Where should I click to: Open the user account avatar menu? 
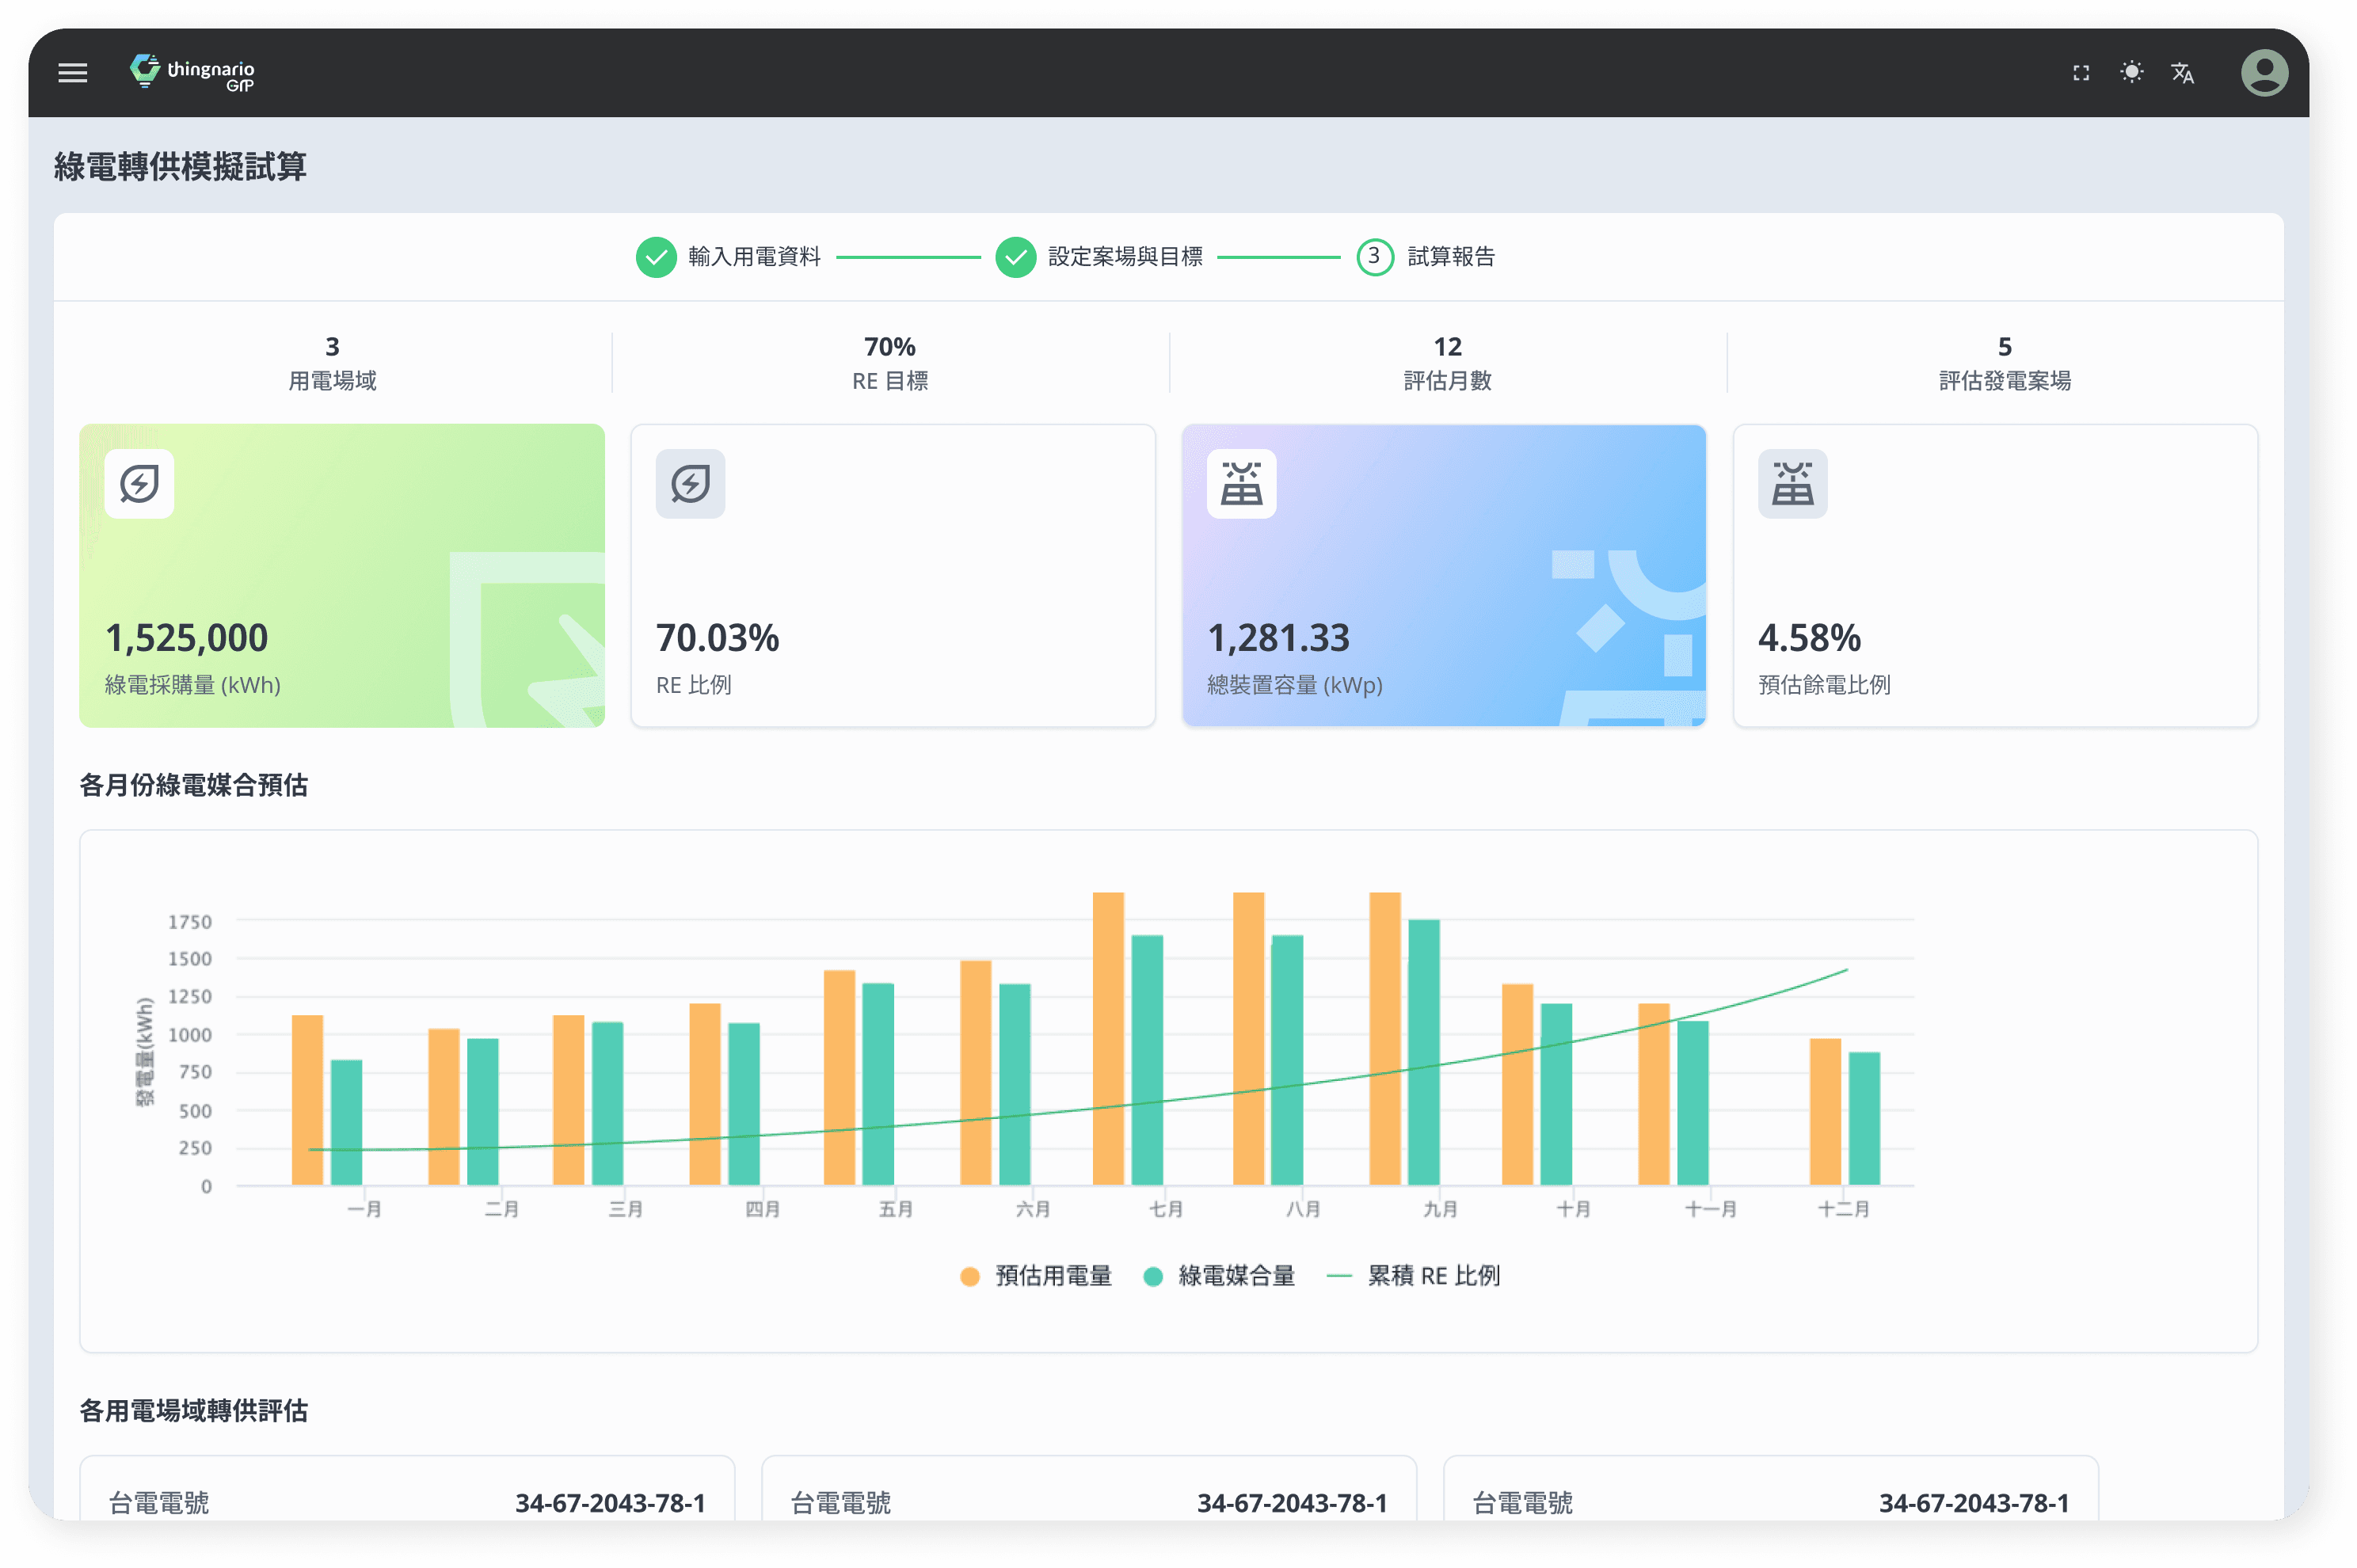2264,72
